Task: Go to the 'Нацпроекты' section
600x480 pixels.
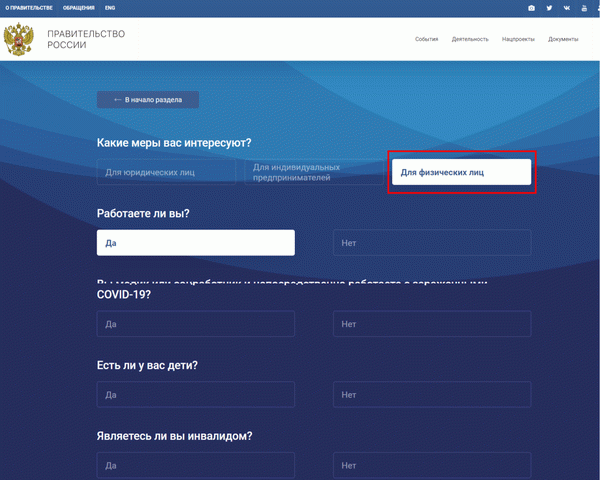Action: pos(518,39)
